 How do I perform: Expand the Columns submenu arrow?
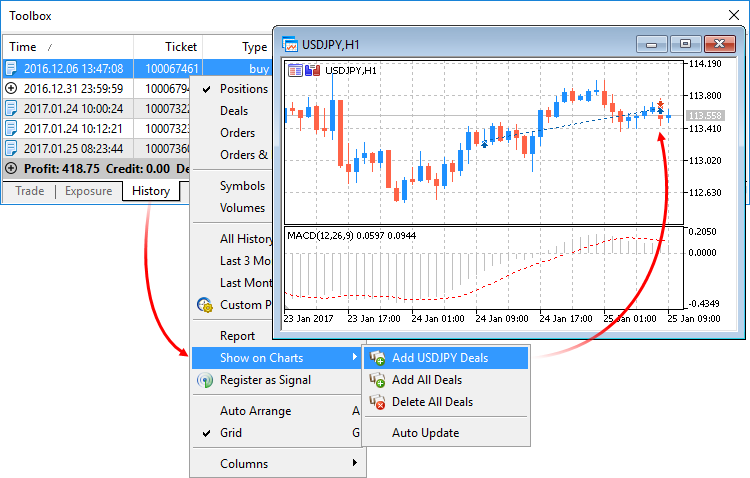pos(354,464)
